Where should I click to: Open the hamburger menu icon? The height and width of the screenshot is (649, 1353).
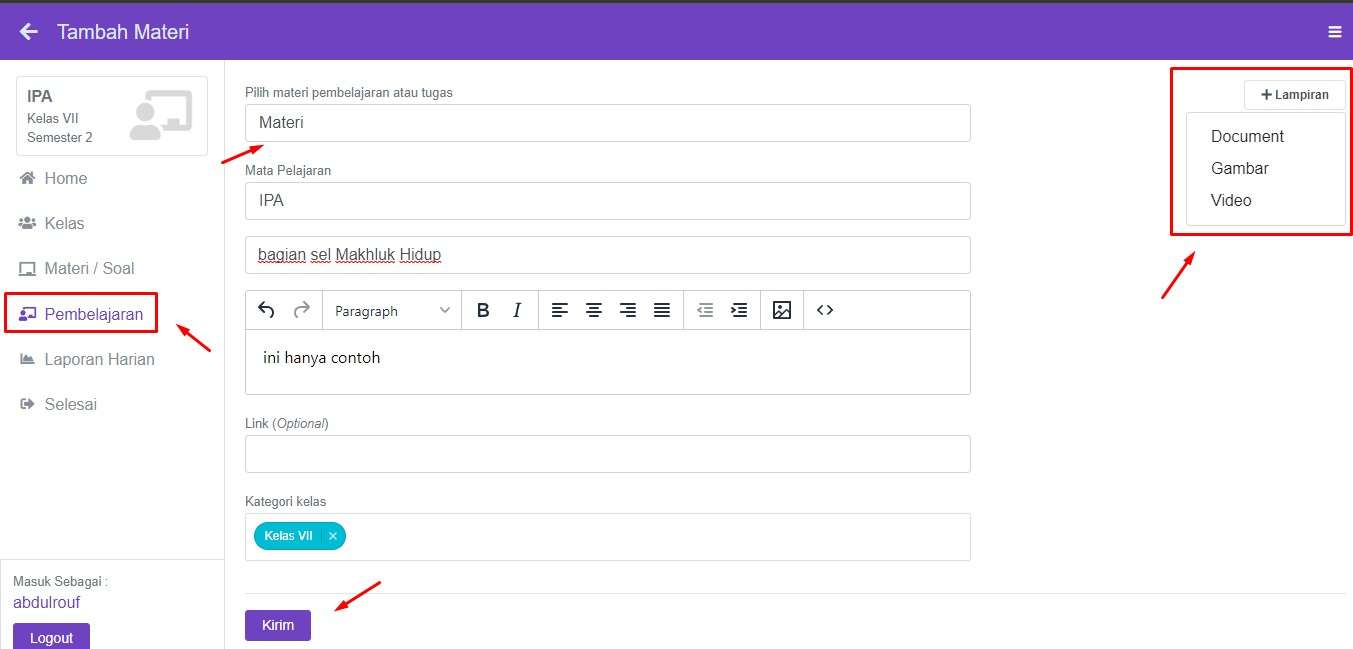pyautogui.click(x=1334, y=32)
